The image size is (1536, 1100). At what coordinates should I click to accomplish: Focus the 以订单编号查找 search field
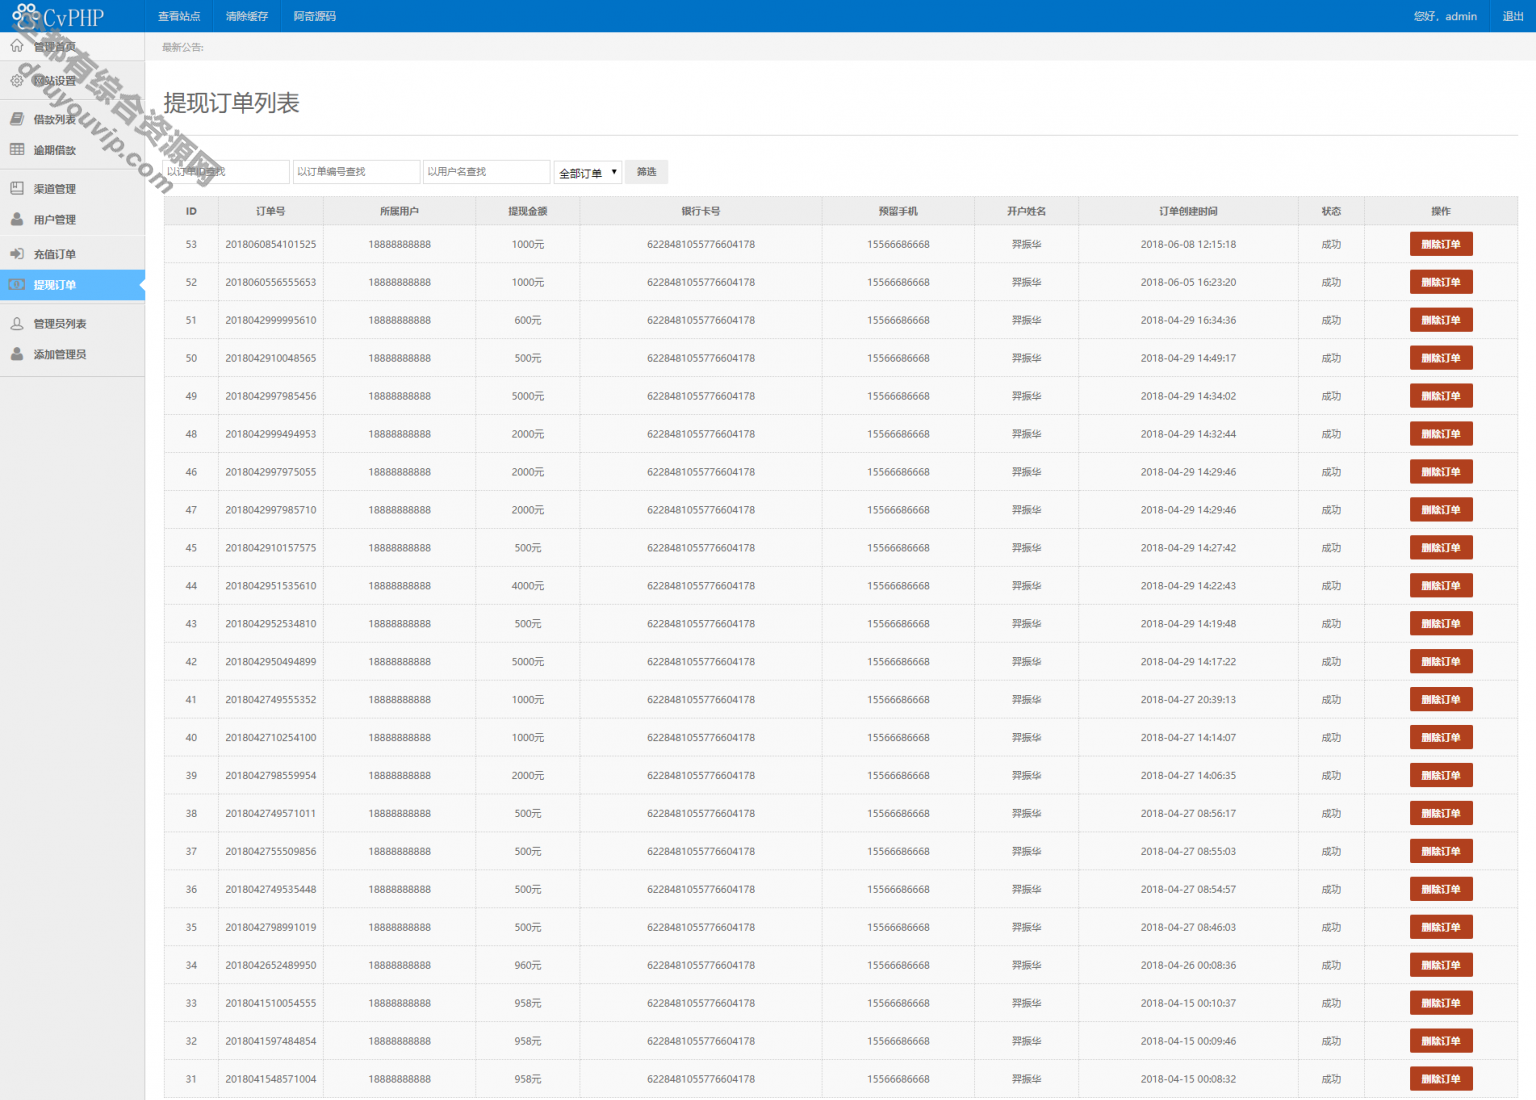coord(356,172)
